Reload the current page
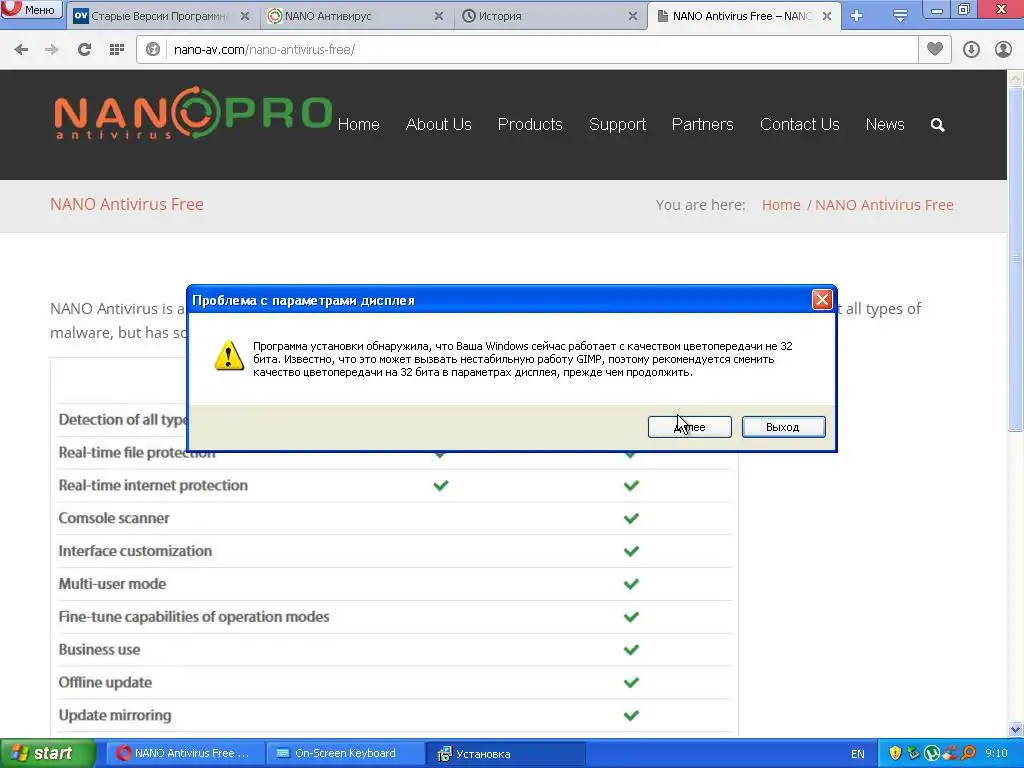The height and width of the screenshot is (768, 1024). point(84,50)
